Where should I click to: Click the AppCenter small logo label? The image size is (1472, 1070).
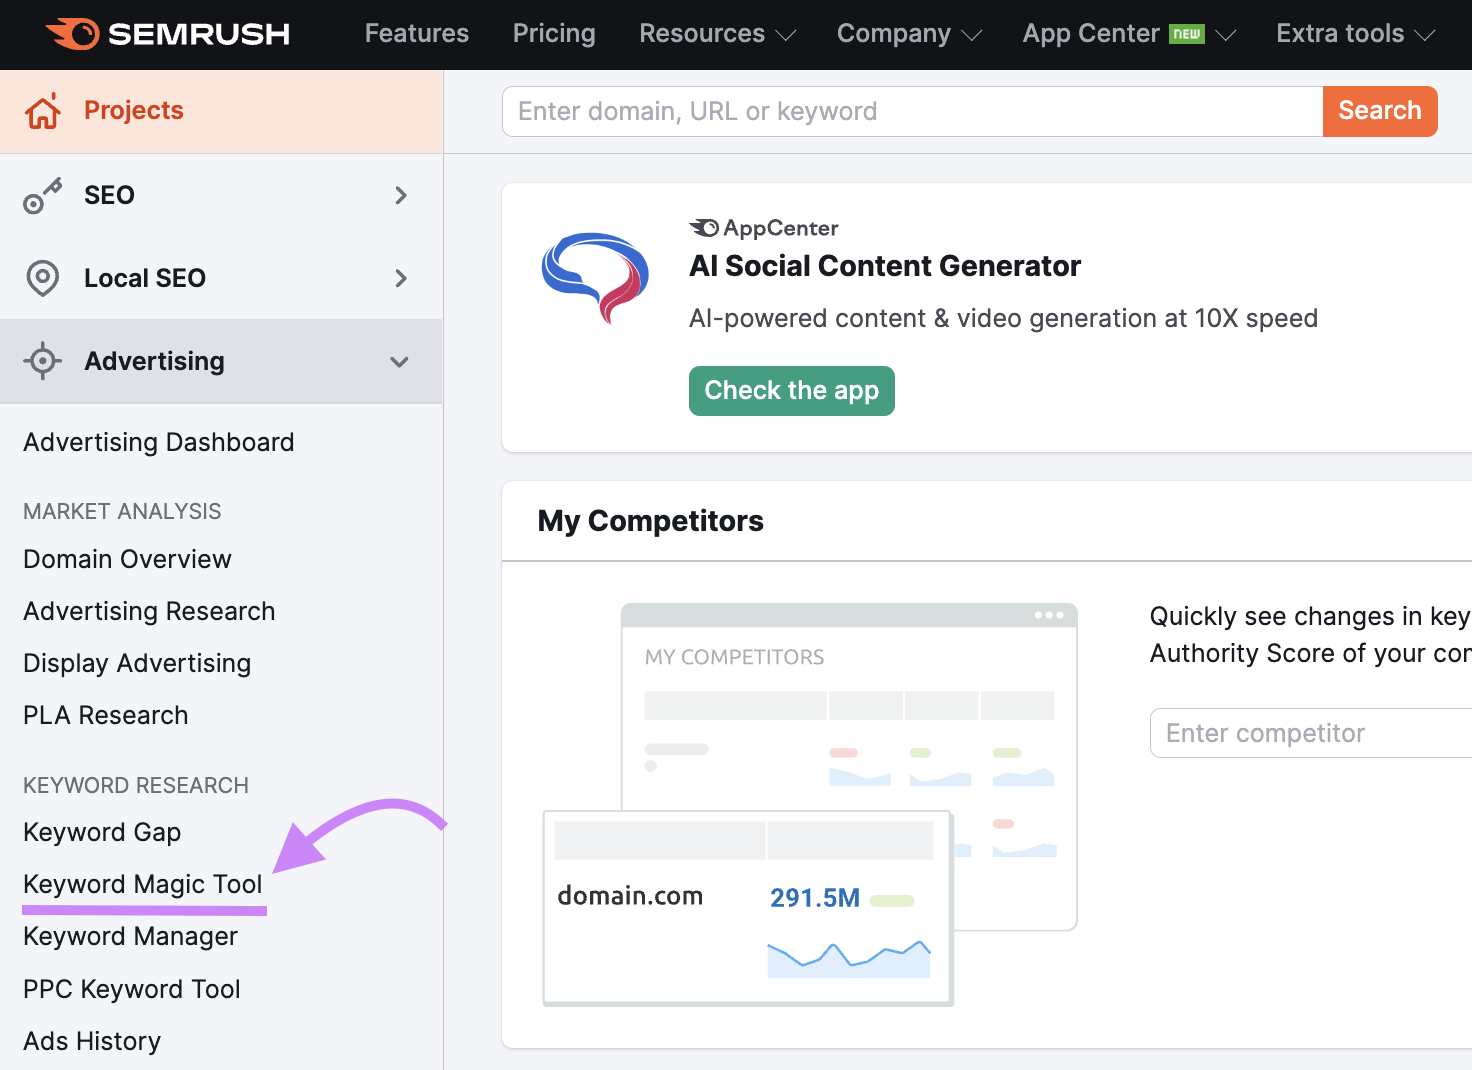(x=764, y=228)
